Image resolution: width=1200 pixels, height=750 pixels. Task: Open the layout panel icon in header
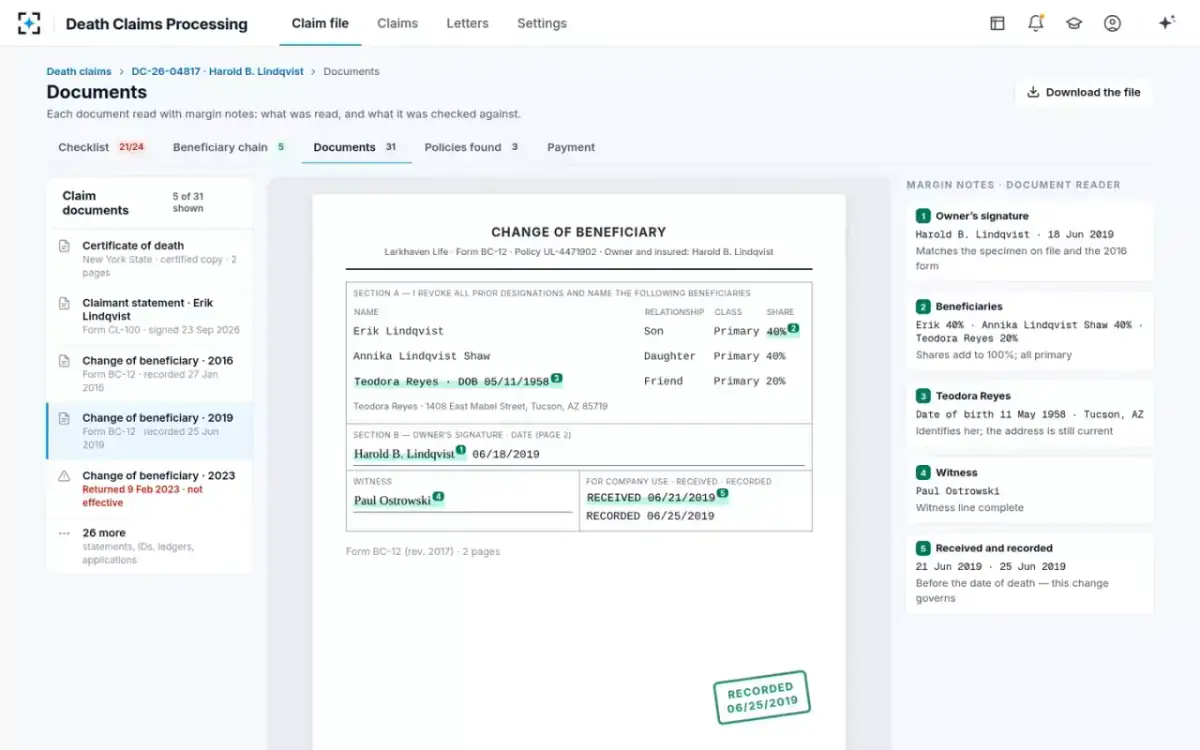pyautogui.click(x=997, y=23)
